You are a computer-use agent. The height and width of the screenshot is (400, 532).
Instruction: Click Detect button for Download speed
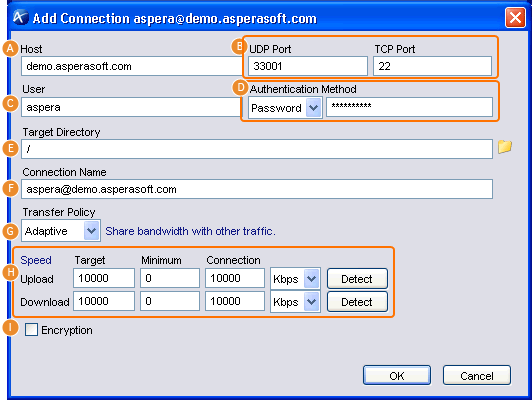click(357, 302)
